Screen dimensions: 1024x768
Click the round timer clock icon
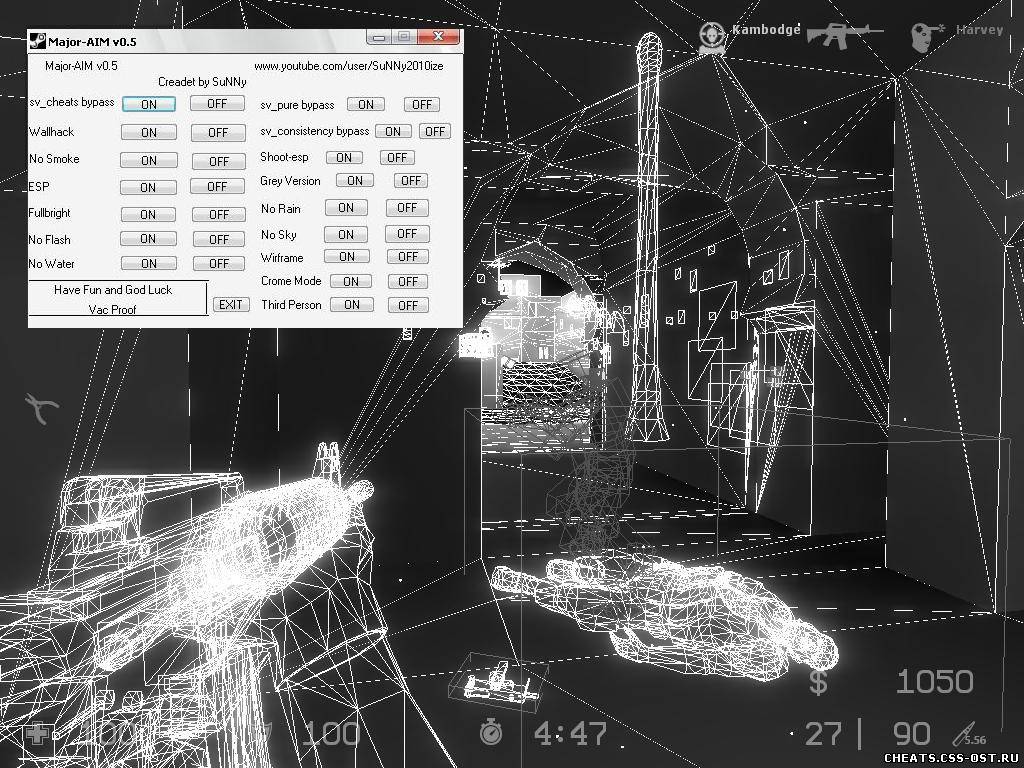click(x=491, y=733)
